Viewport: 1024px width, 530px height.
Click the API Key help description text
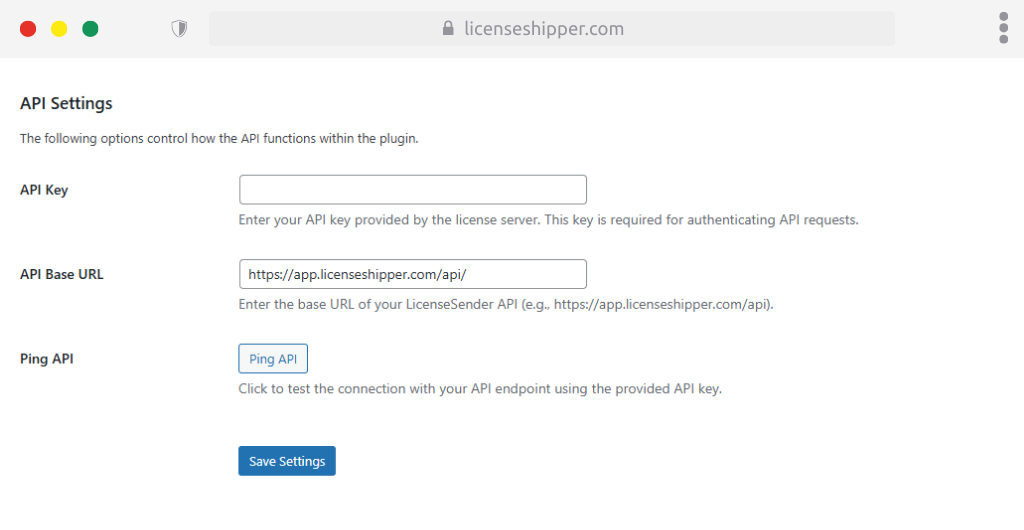tap(548, 220)
